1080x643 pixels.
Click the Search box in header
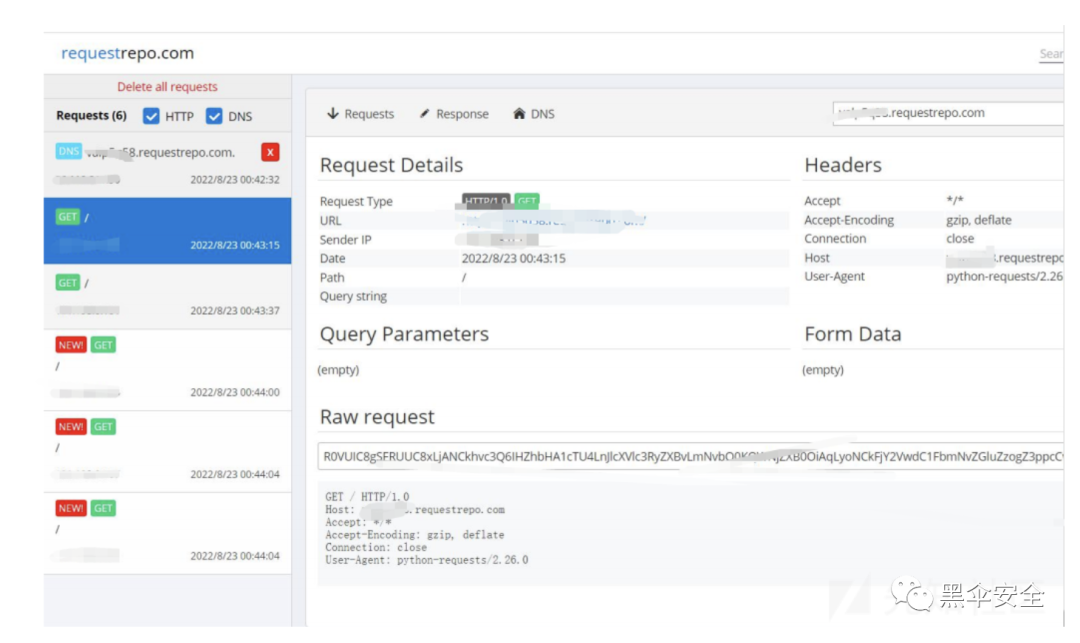(1051, 54)
